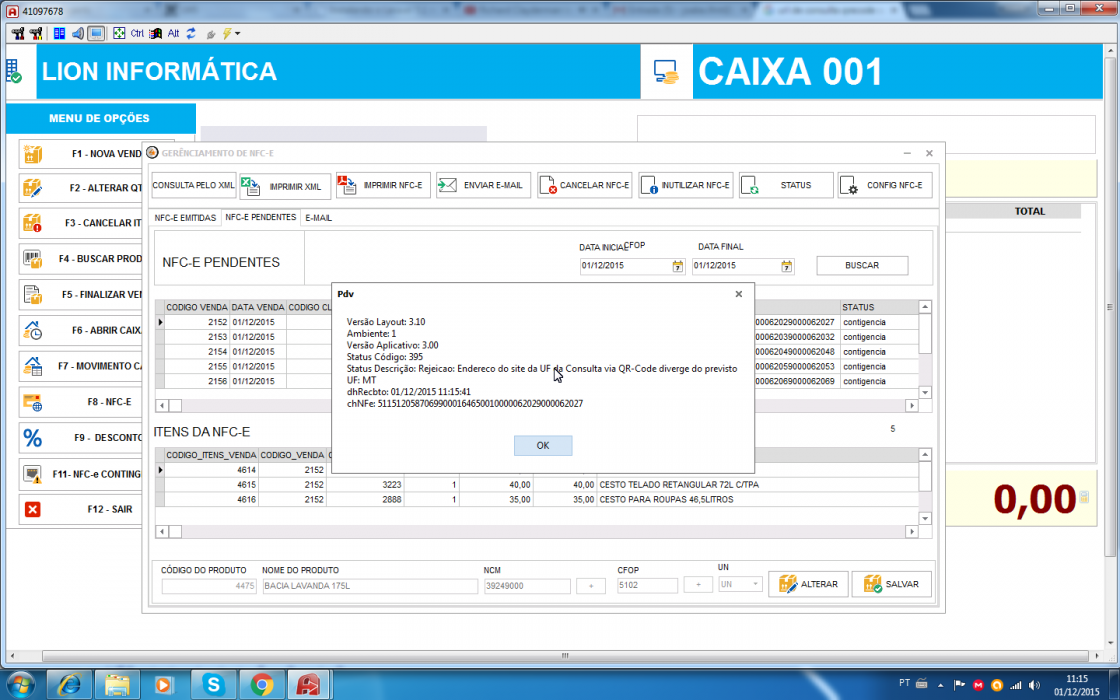Image resolution: width=1120 pixels, height=700 pixels.
Task: Close the Pdv message dialog
Action: pos(739,294)
